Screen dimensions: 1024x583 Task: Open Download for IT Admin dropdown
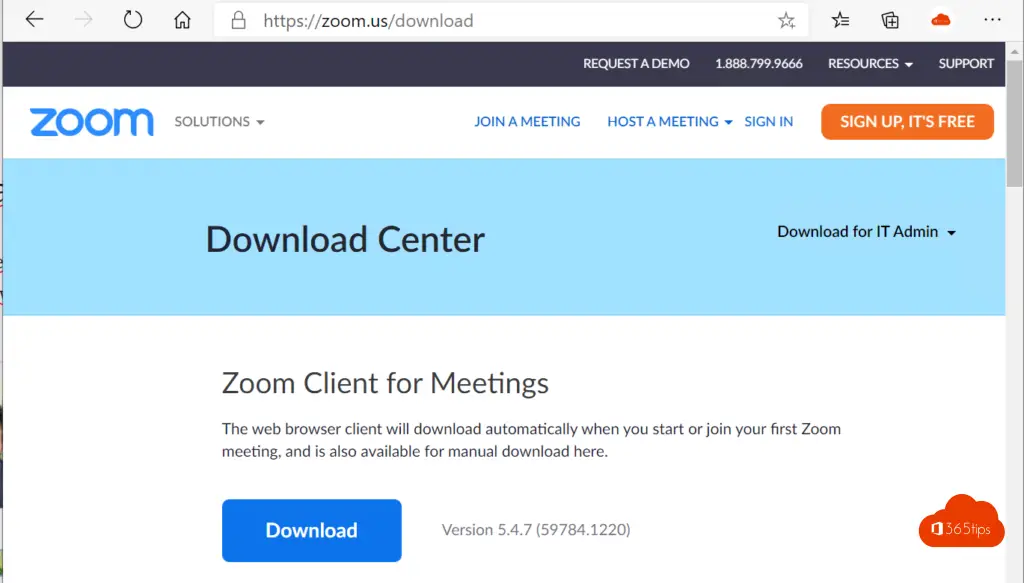point(866,232)
